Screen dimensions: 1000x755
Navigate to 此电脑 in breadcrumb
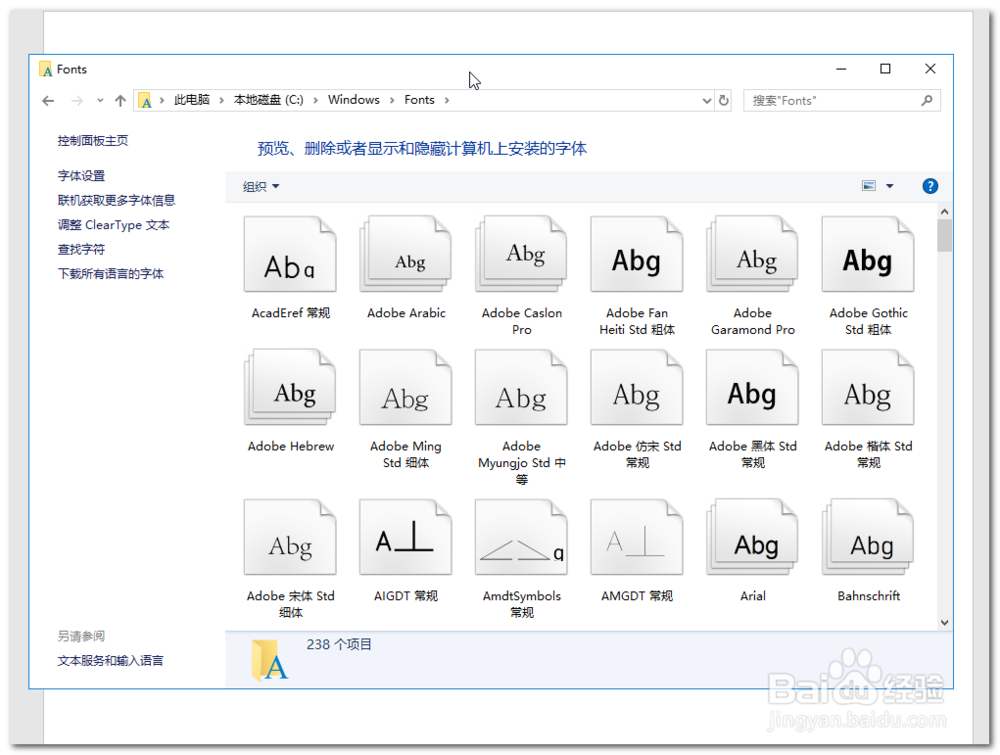click(192, 100)
